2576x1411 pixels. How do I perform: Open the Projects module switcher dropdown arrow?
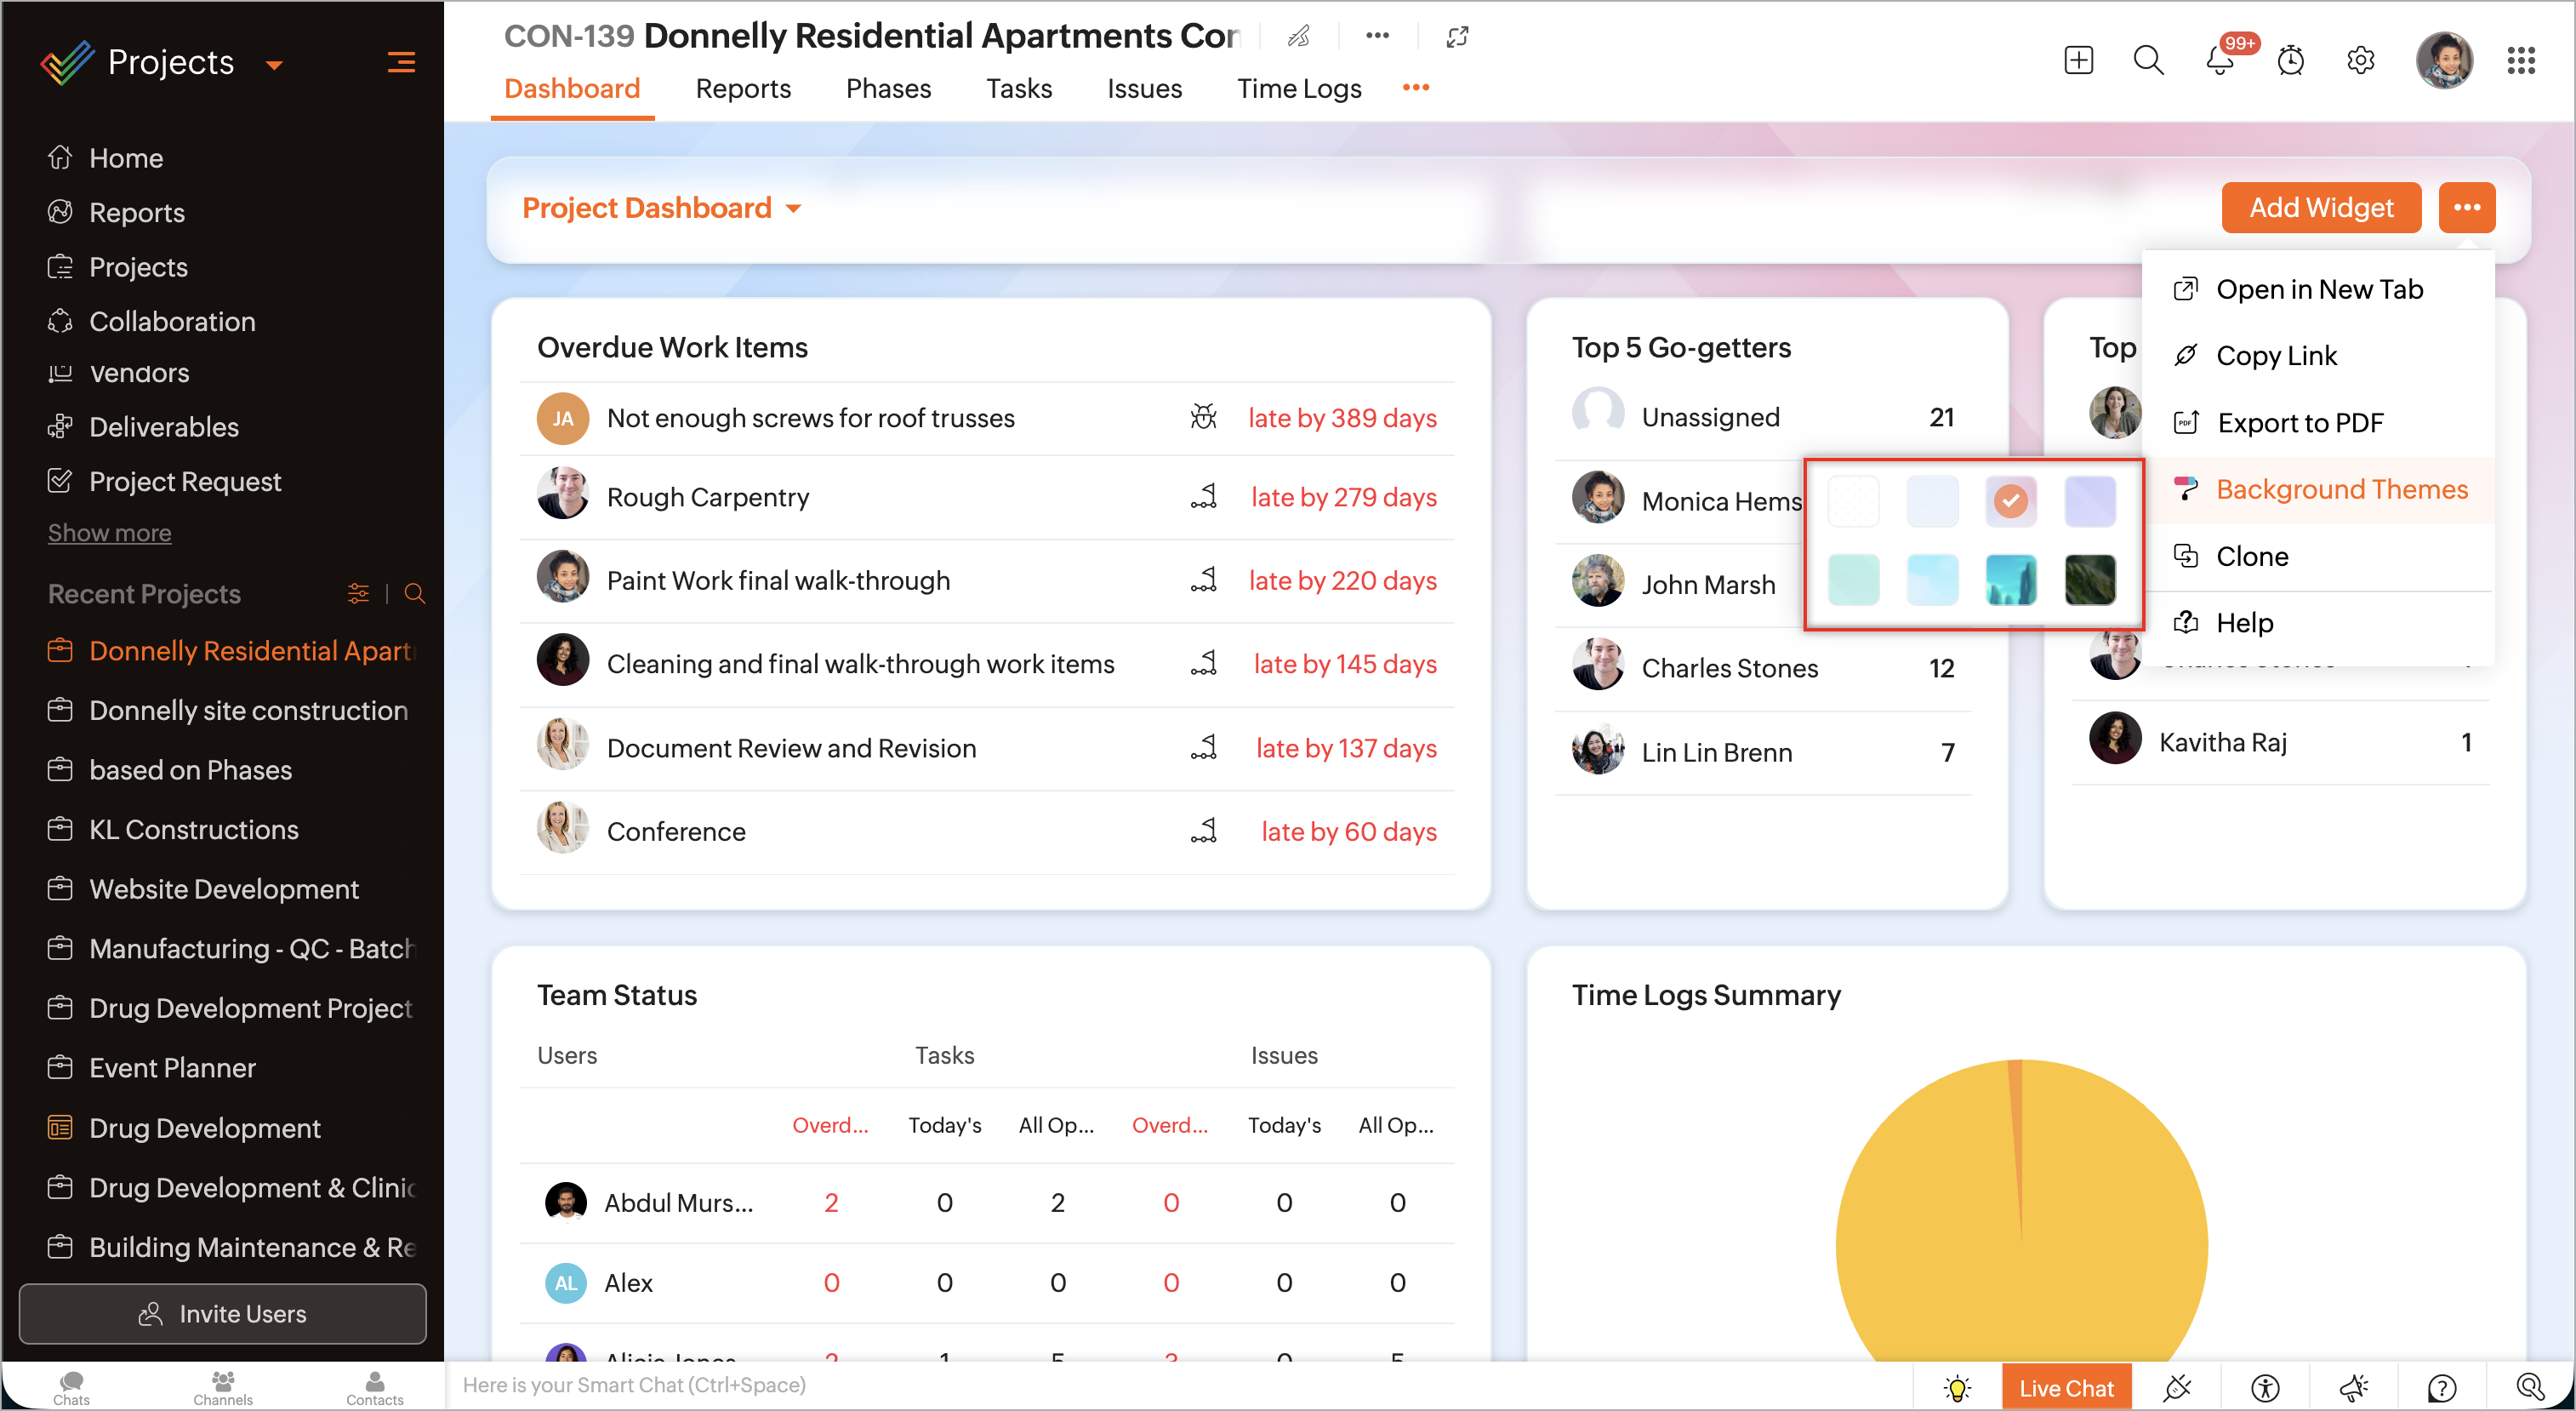coord(274,65)
